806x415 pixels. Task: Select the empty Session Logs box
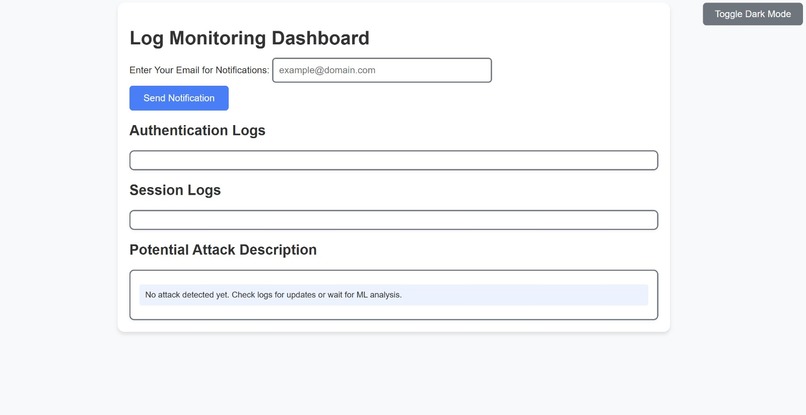coord(394,220)
